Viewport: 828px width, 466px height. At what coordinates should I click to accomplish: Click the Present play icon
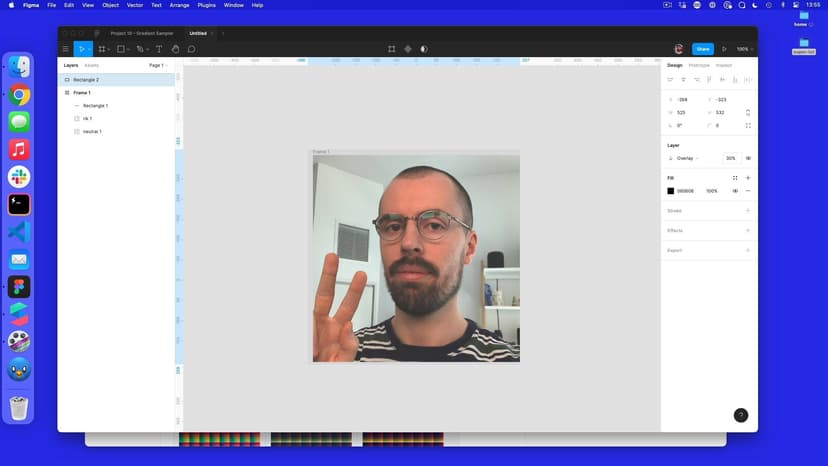[724, 49]
